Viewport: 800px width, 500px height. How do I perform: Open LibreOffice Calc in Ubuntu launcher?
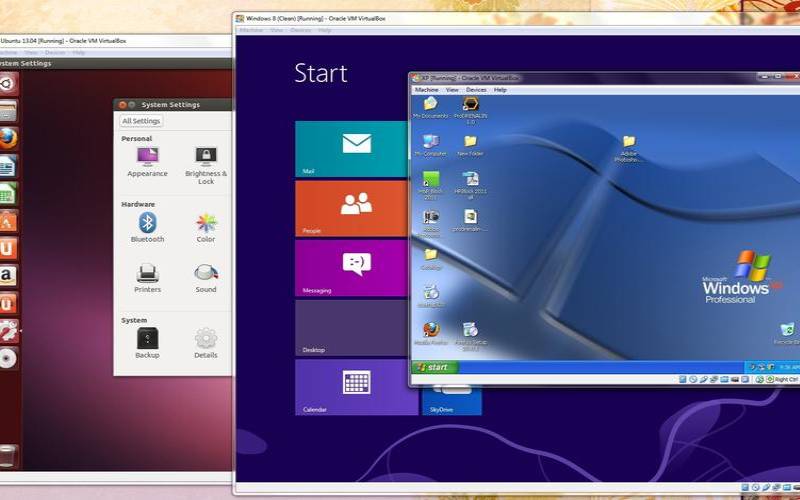pyautogui.click(x=8, y=193)
